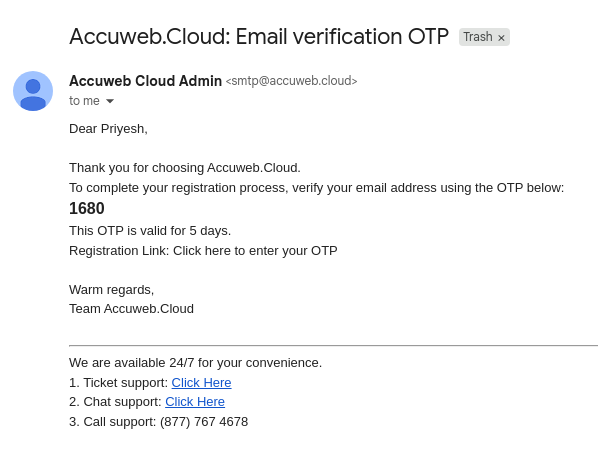Click the "available 24/7" footer sentence
Image resolution: width=598 pixels, height=456 pixels.
point(195,363)
